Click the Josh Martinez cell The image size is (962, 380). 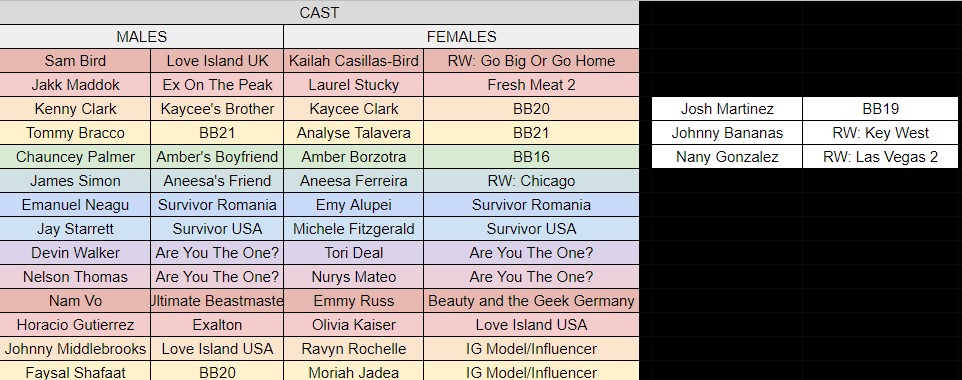(727, 109)
